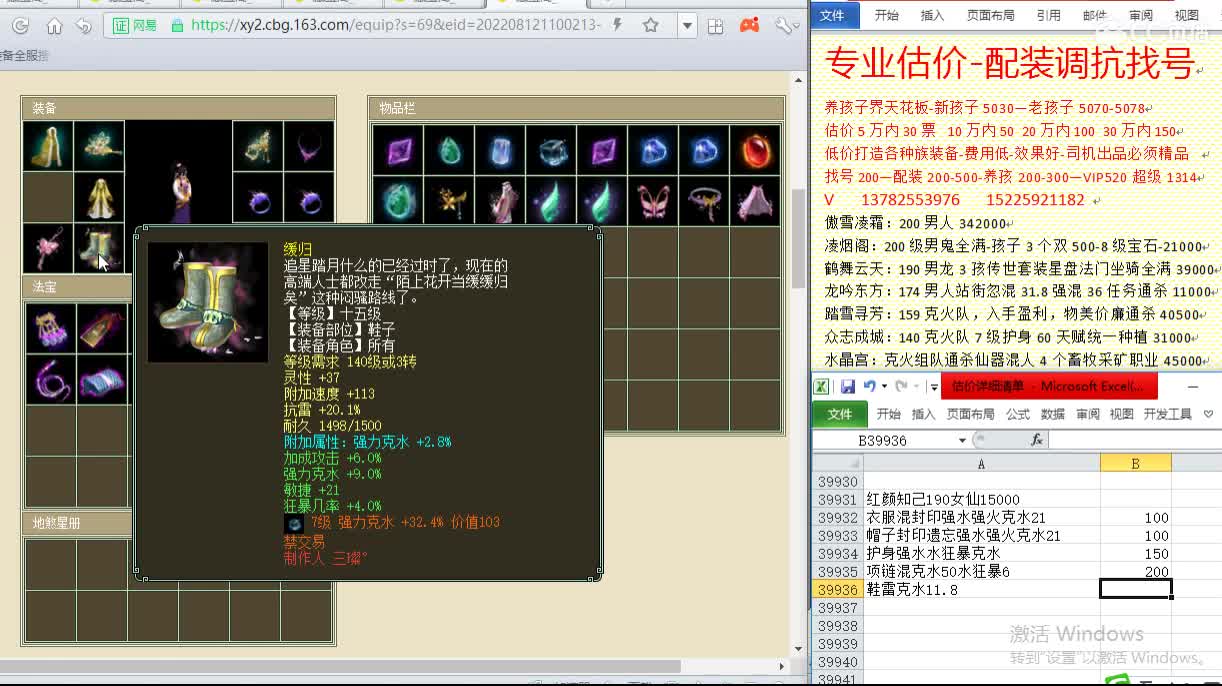Image resolution: width=1222 pixels, height=686 pixels.
Task: Select the golden flower hairpin equipment item
Action: (99, 146)
